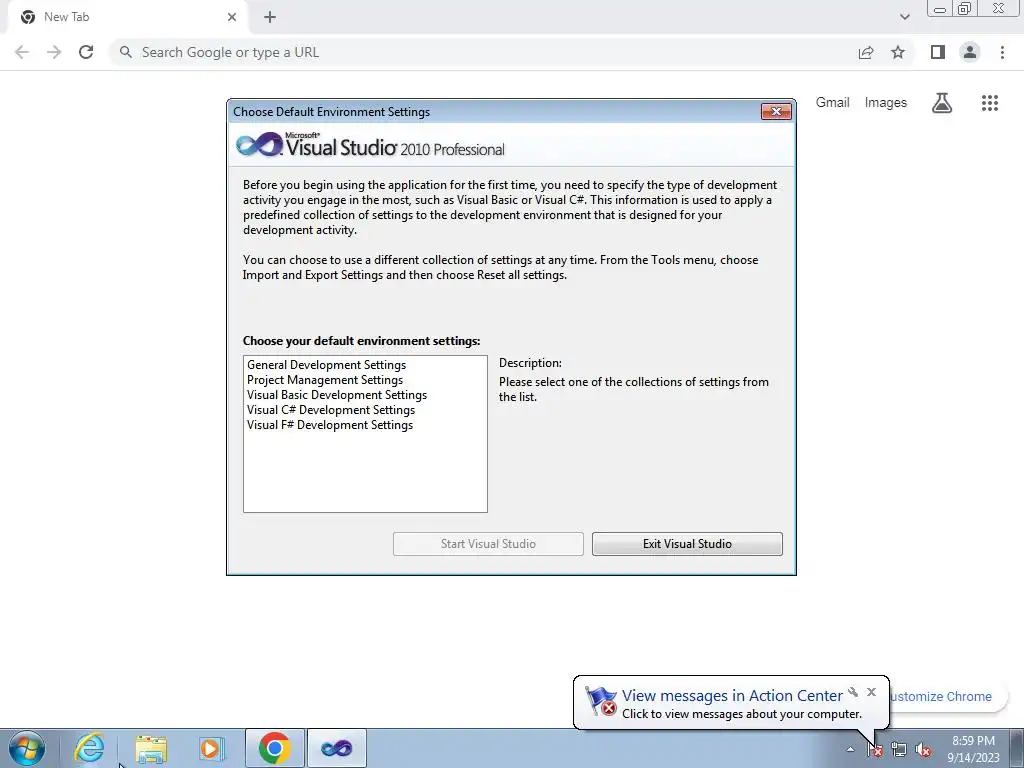Close the Choose Default Environment Settings dialog
The height and width of the screenshot is (768, 1024).
coord(776,112)
